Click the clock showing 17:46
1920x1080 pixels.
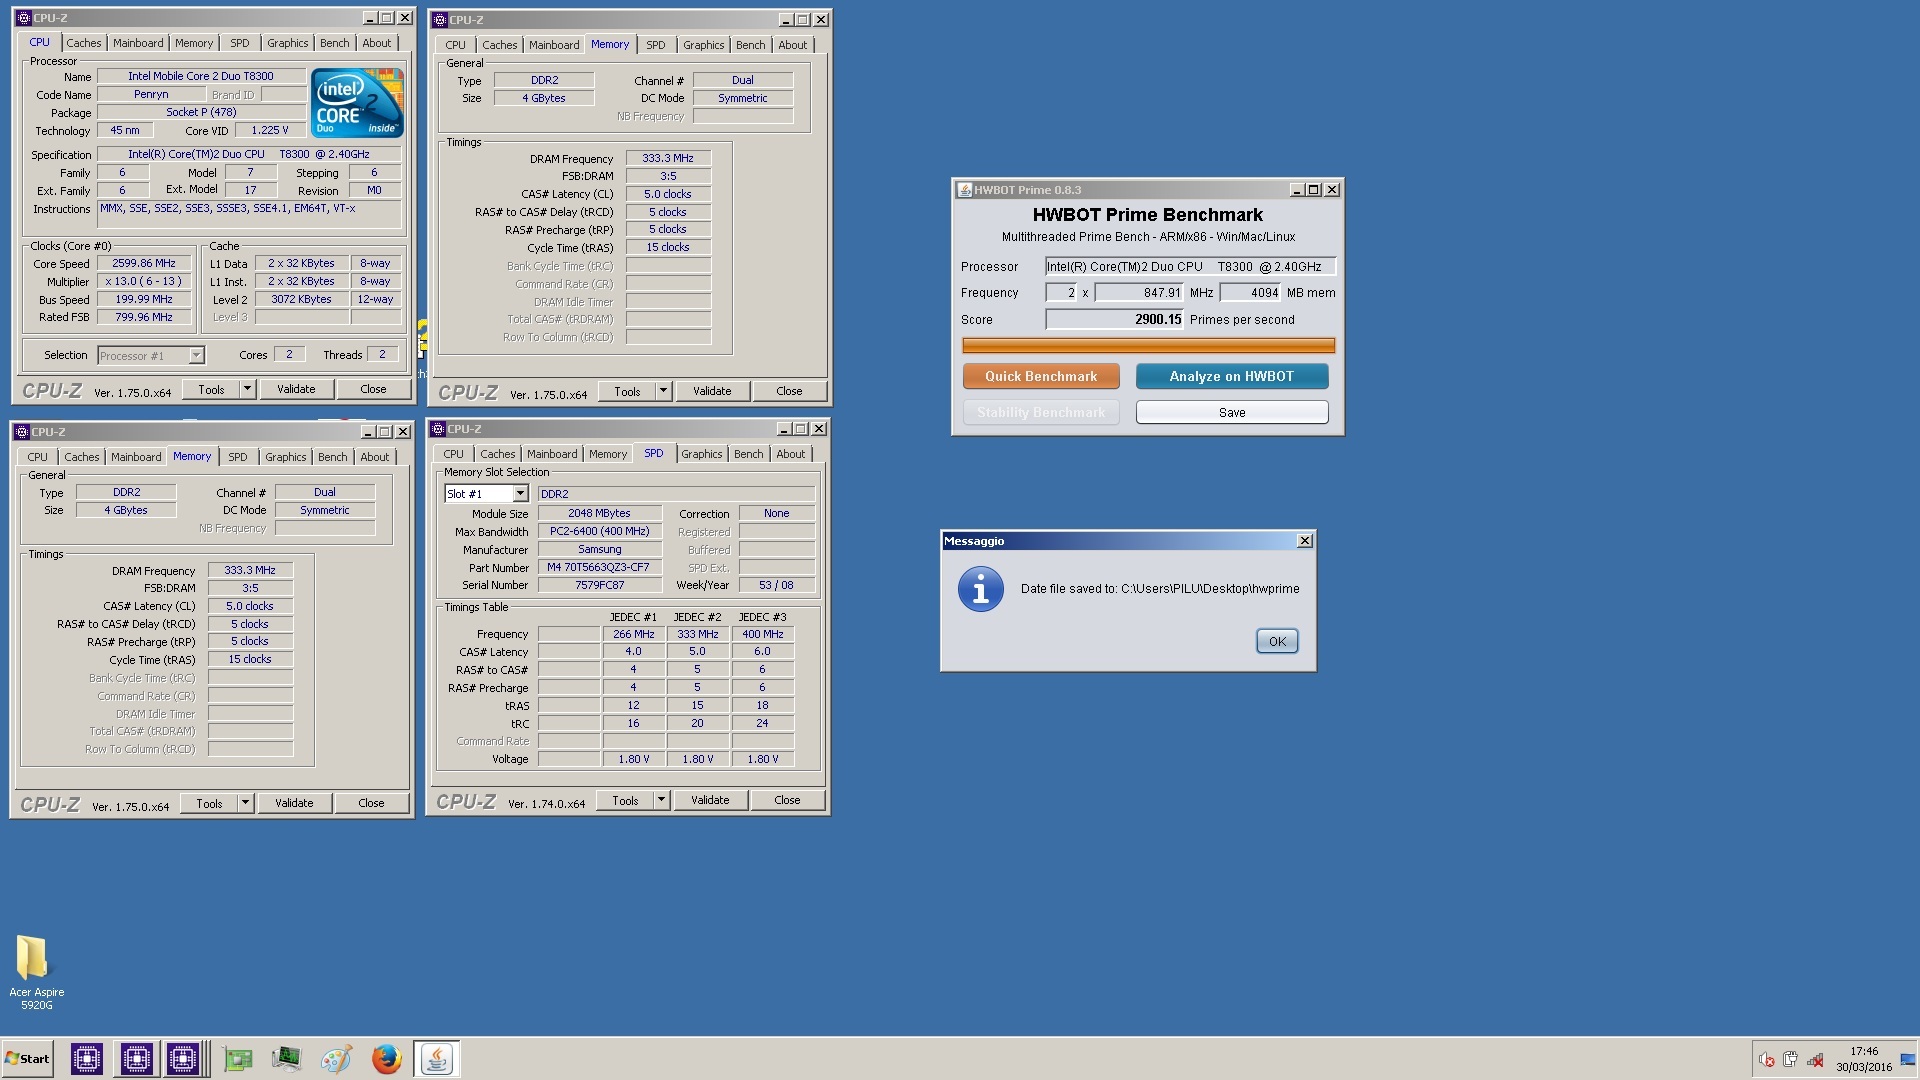tap(1864, 1051)
